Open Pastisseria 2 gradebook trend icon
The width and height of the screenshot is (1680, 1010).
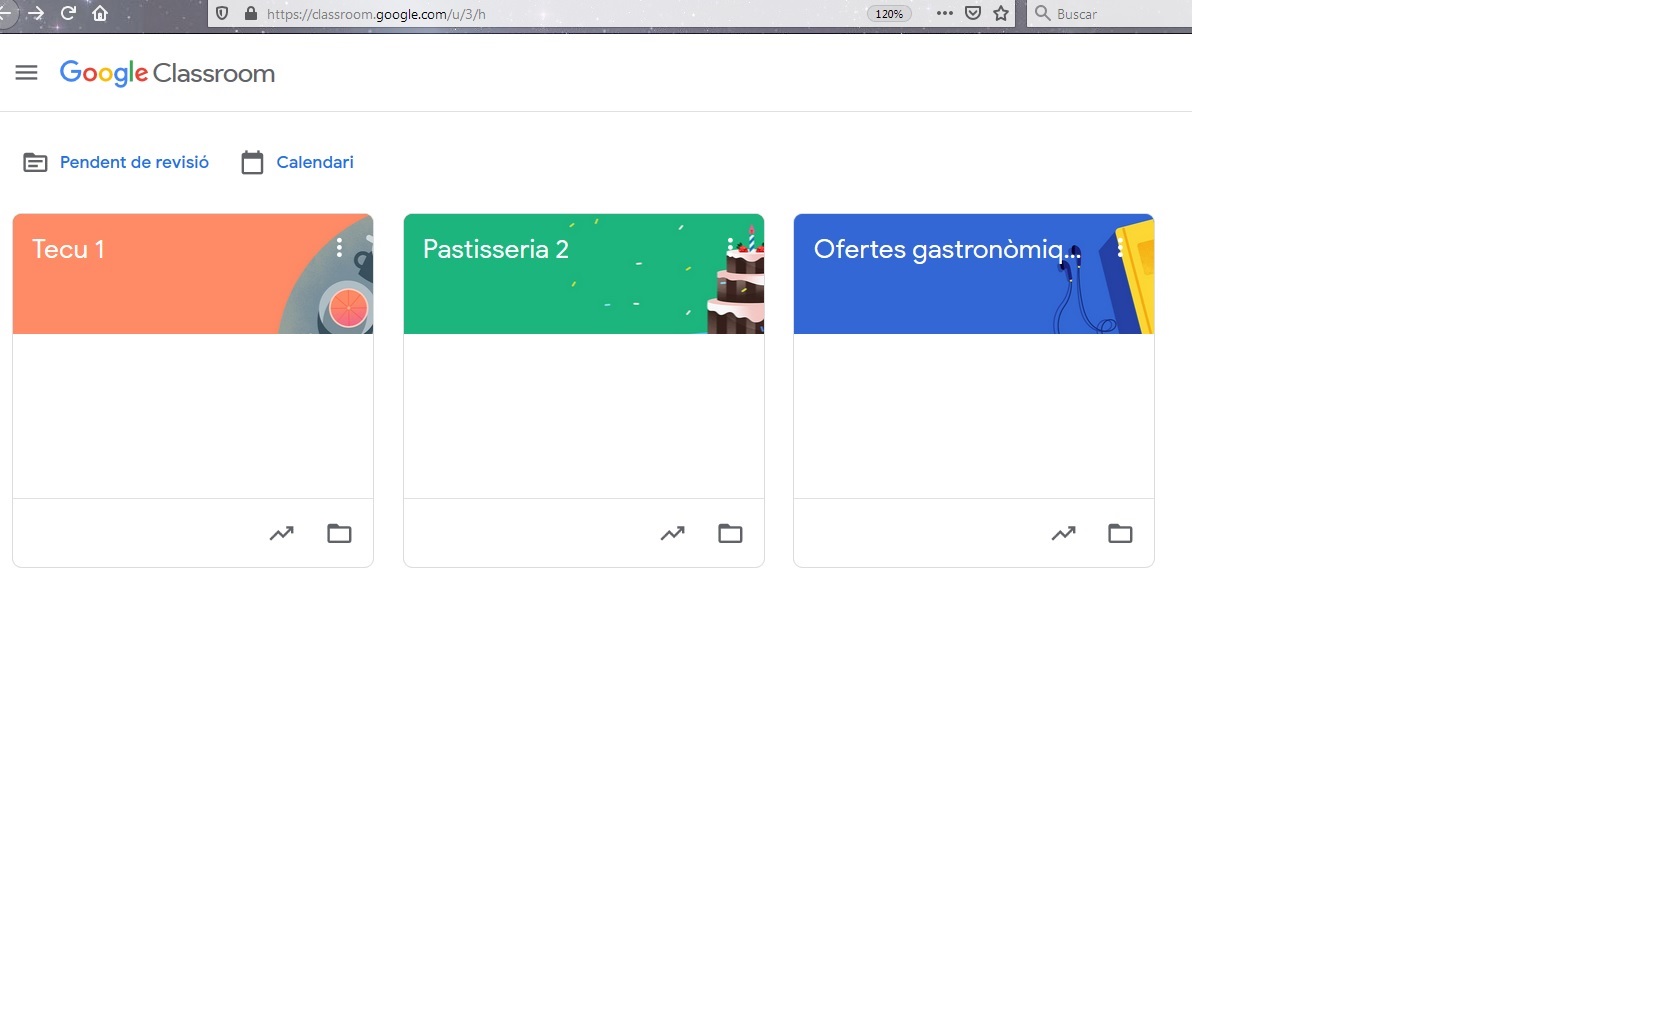coord(673,533)
